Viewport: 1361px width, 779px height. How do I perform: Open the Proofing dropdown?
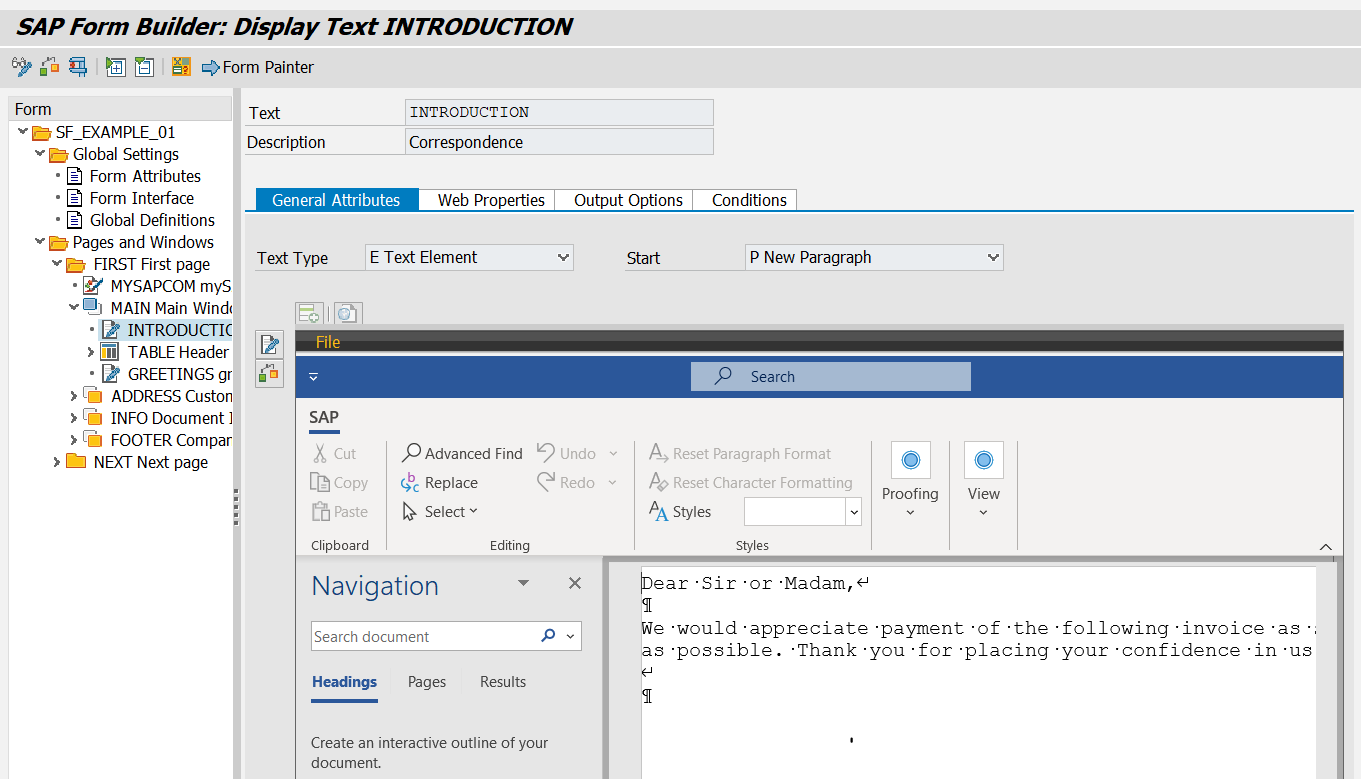(910, 512)
